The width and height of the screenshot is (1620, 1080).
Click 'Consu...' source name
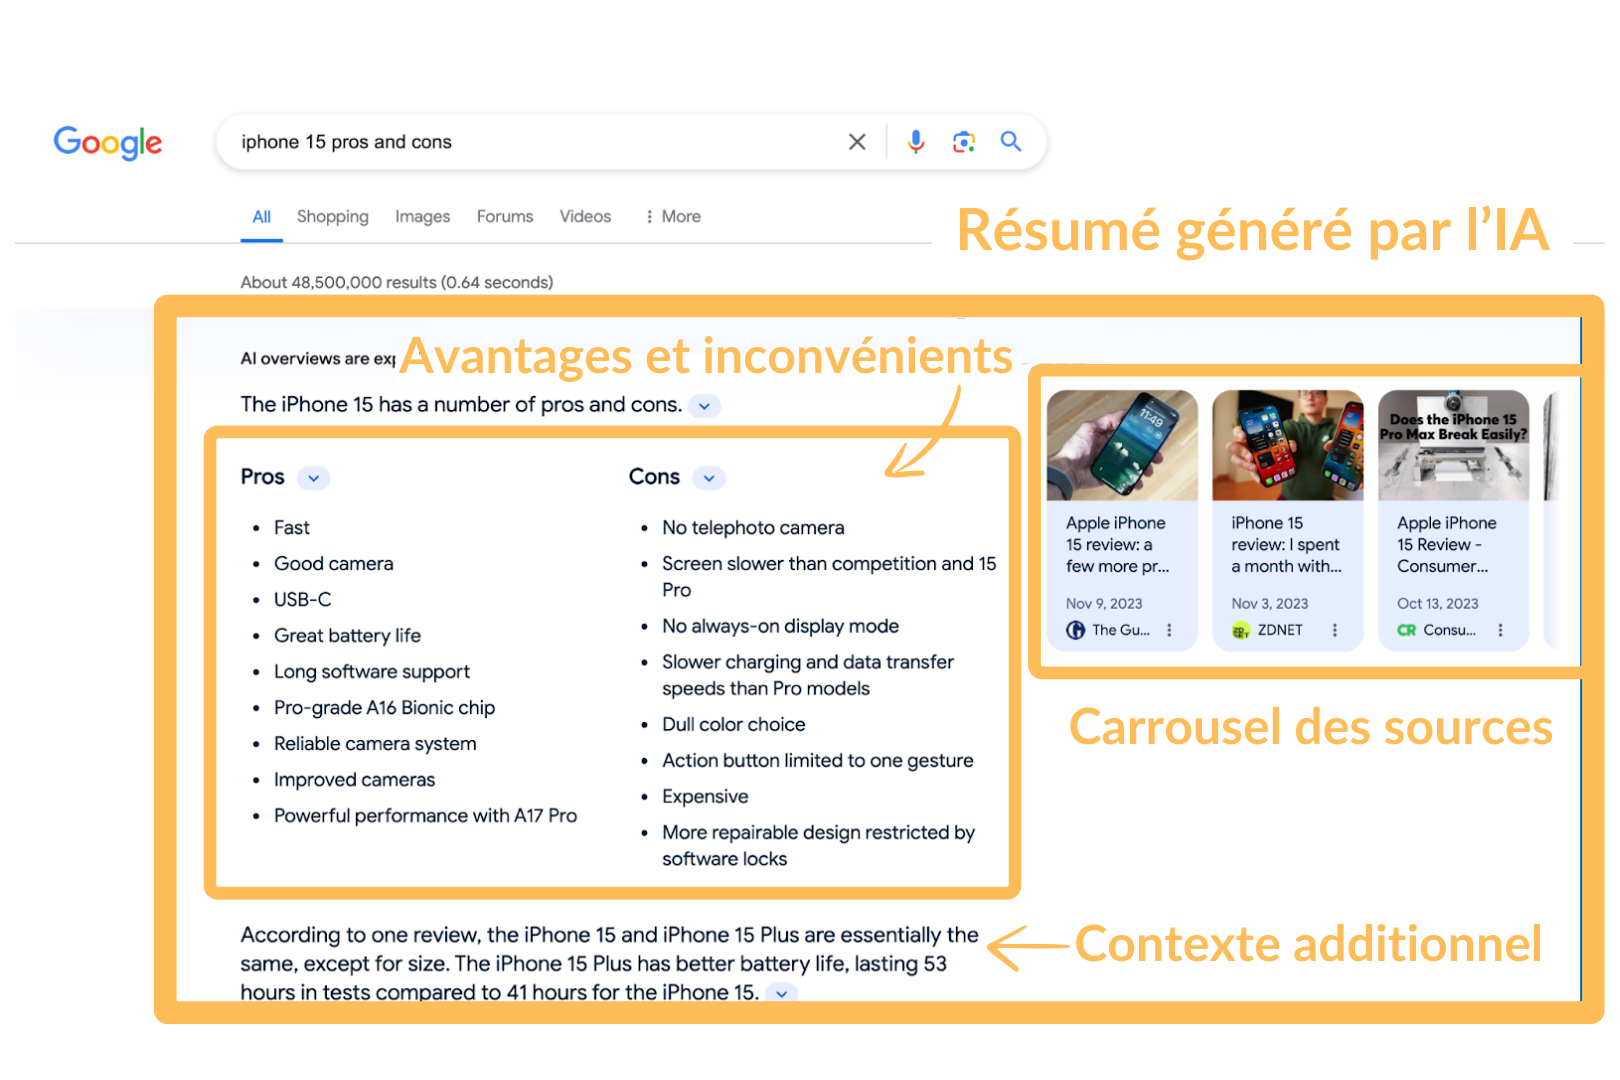[1449, 630]
